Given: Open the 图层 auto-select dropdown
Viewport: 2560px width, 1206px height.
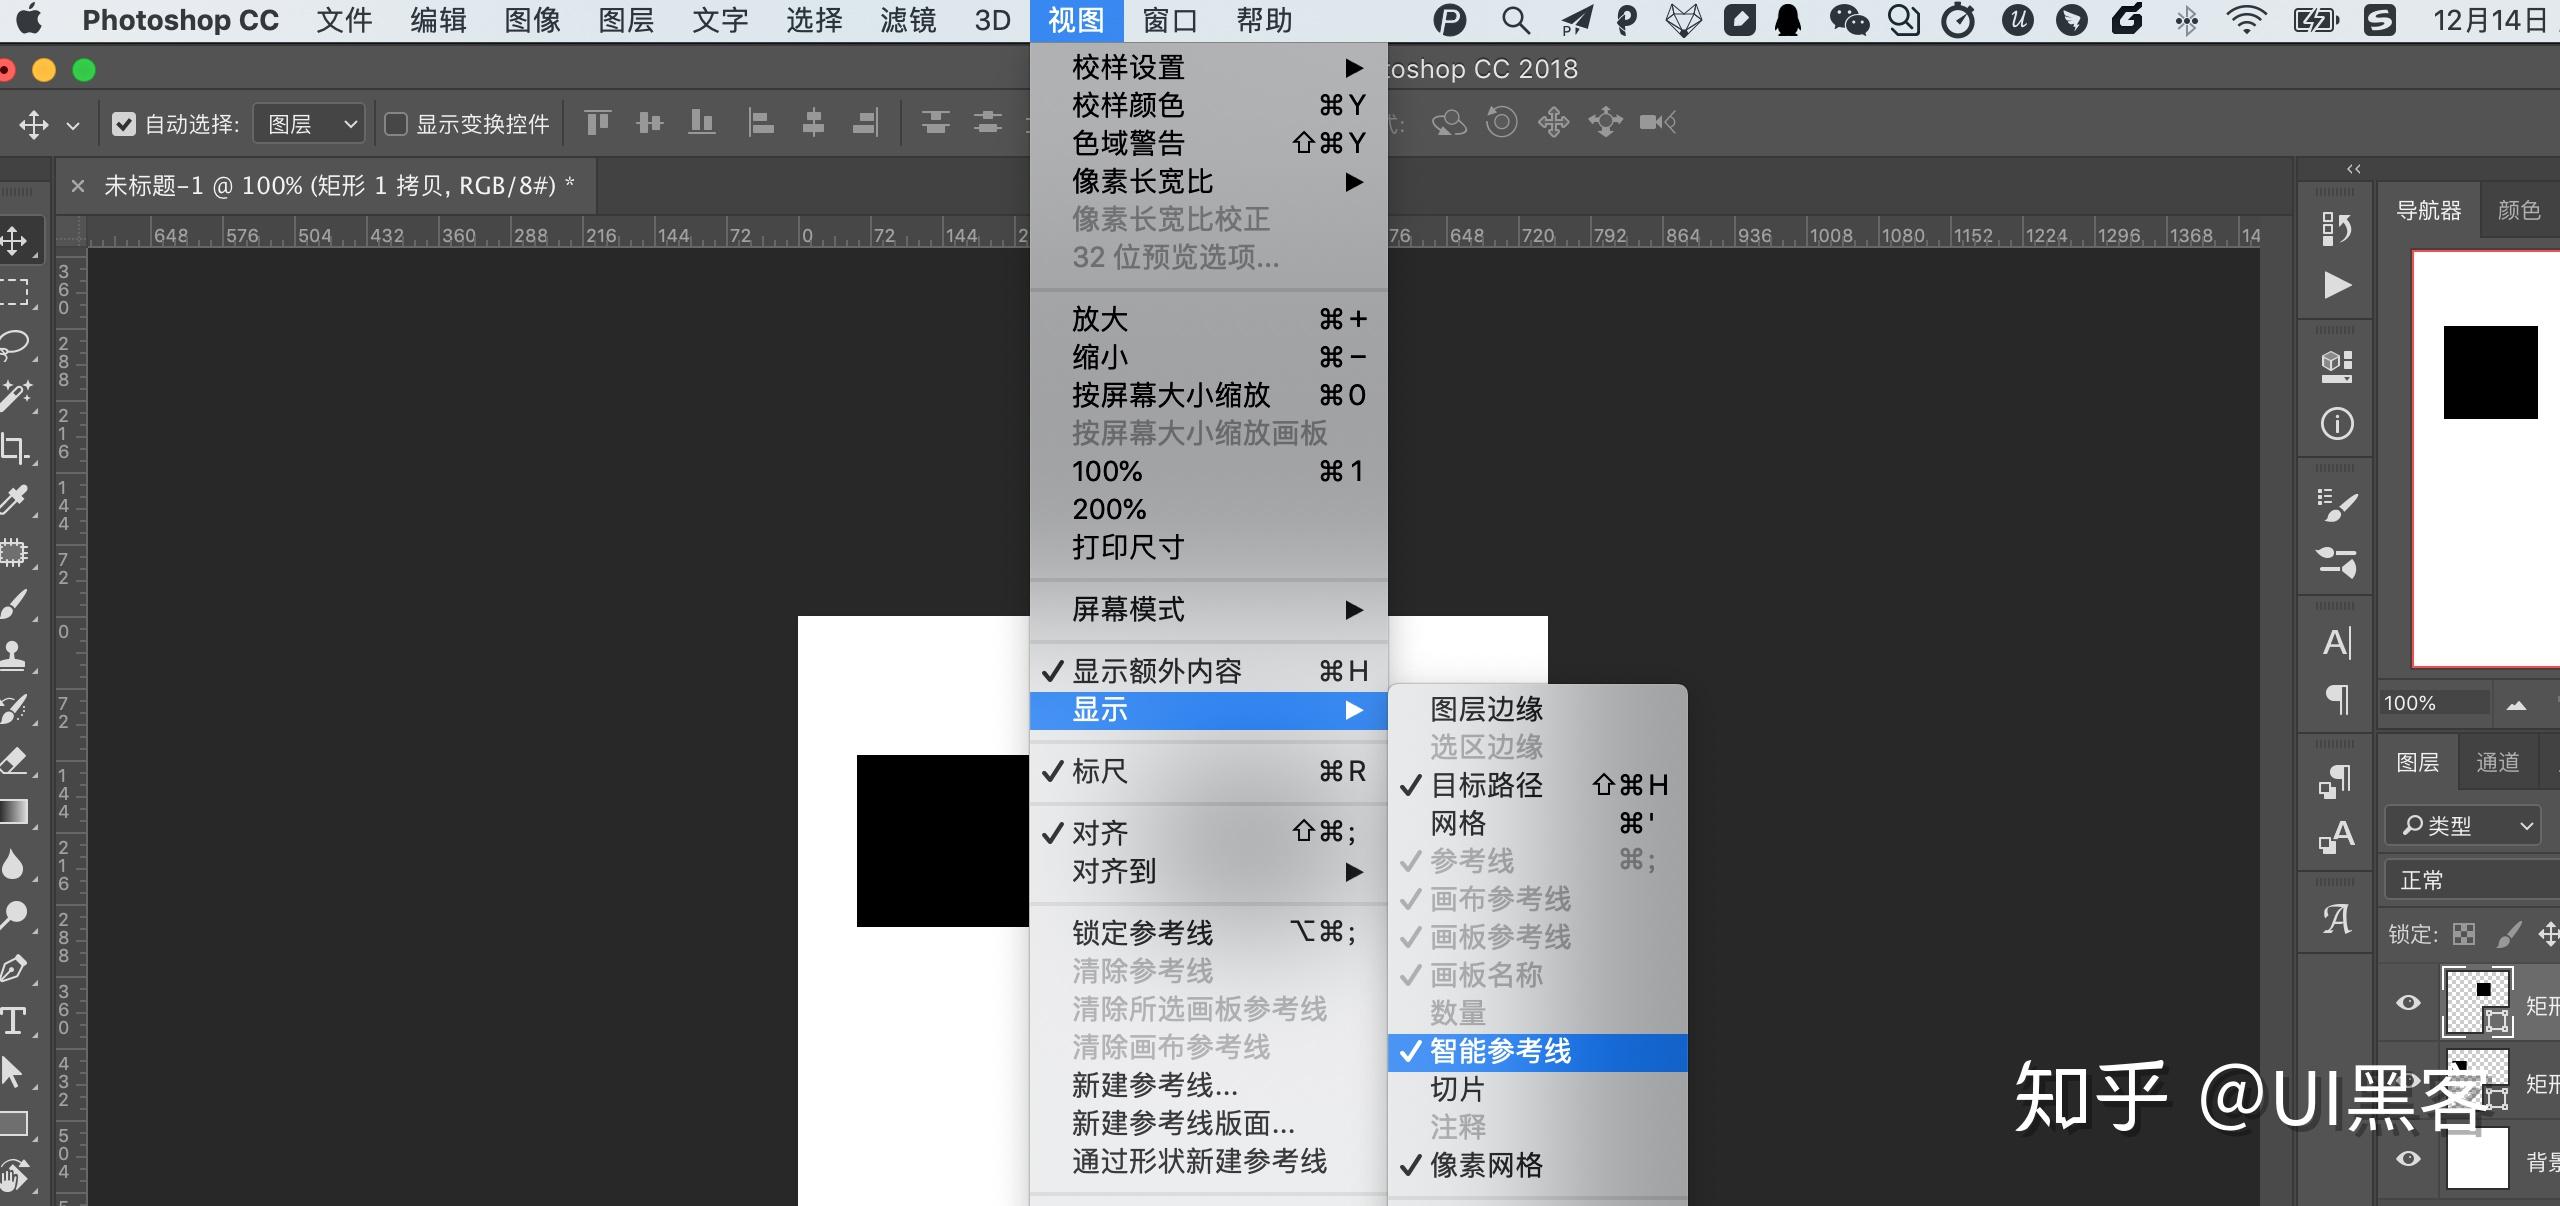Looking at the screenshot, I should [309, 124].
